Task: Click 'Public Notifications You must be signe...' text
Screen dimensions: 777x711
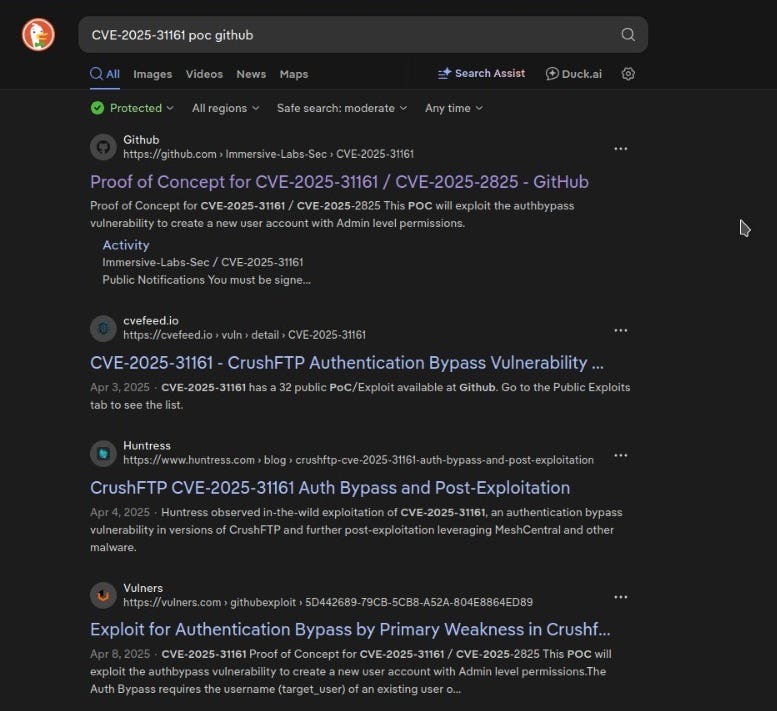Action: [207, 280]
